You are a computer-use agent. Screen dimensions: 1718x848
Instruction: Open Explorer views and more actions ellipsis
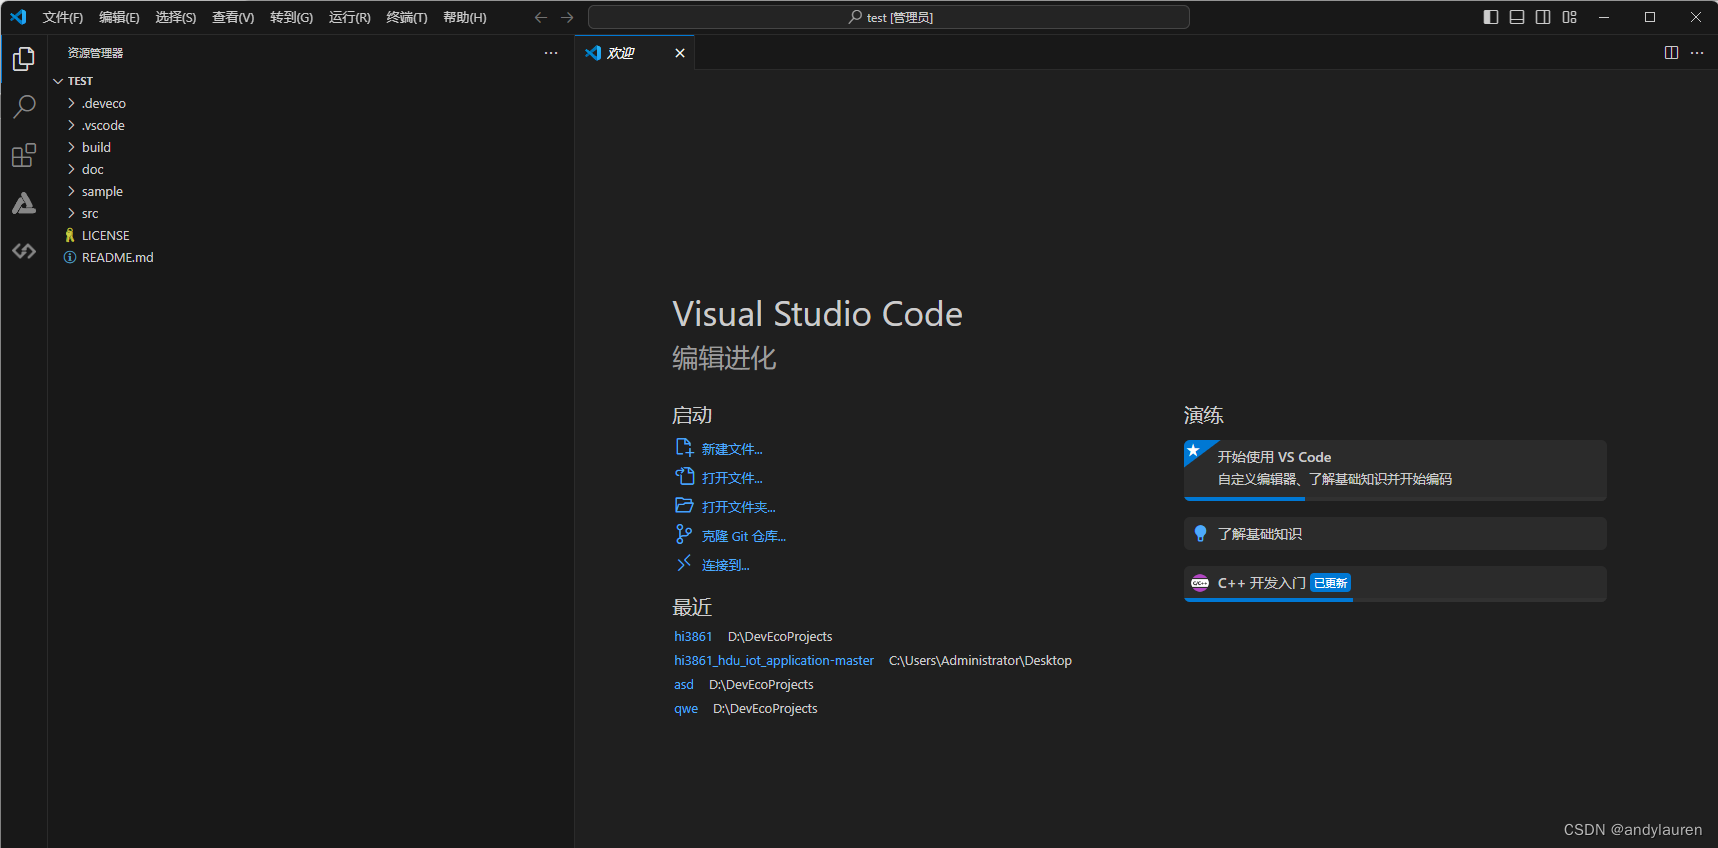[x=551, y=53]
